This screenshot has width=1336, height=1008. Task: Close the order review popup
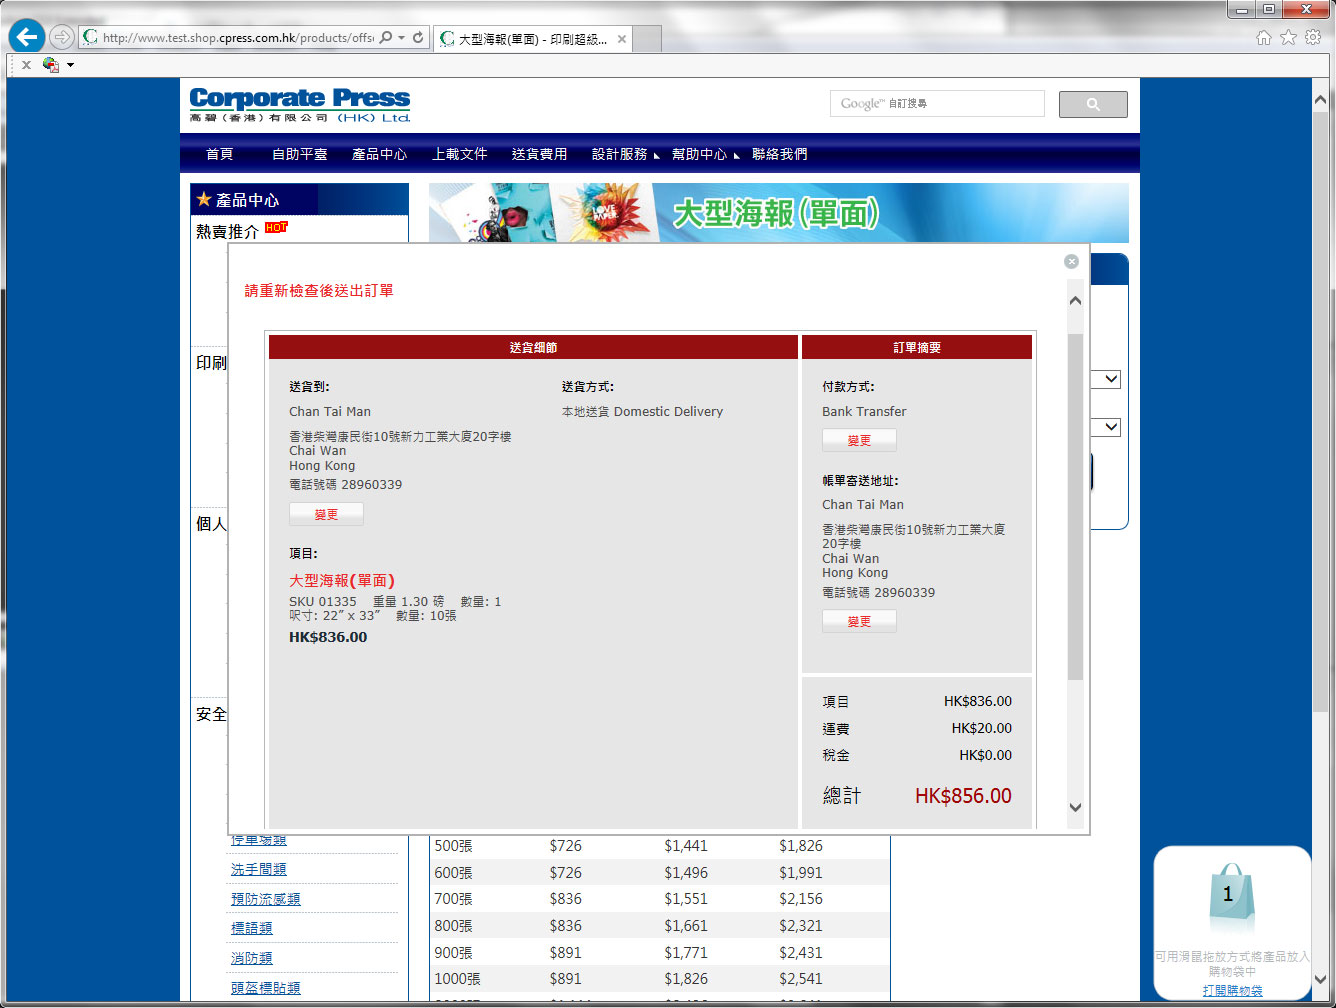(x=1071, y=262)
